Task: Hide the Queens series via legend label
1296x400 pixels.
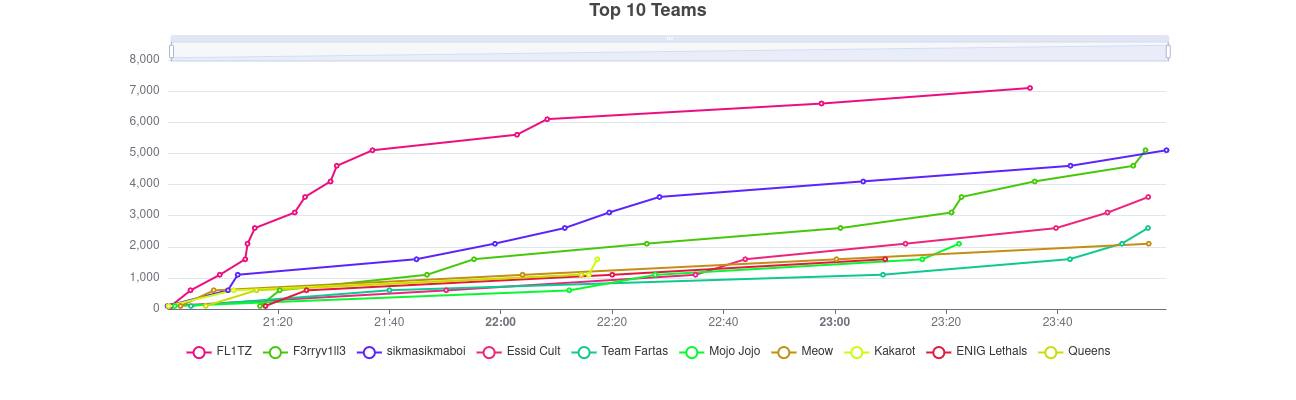Action: click(1088, 351)
